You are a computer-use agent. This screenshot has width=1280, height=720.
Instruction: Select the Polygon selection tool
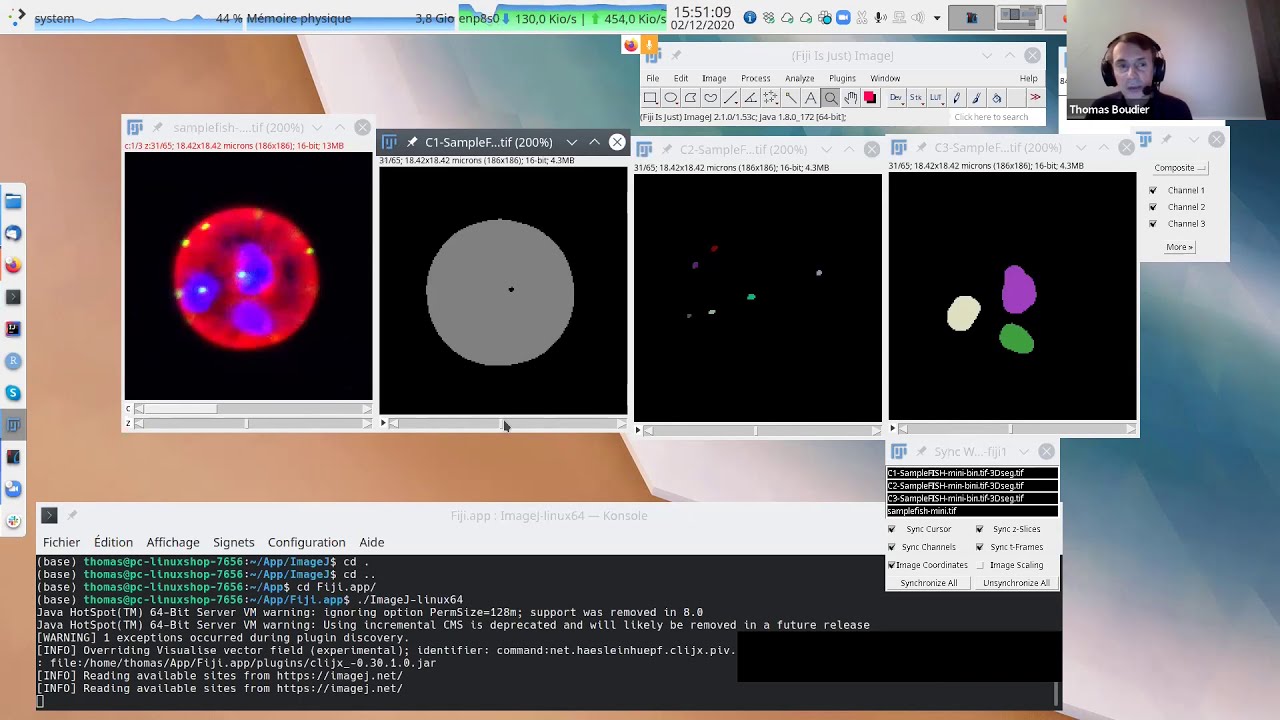click(690, 98)
